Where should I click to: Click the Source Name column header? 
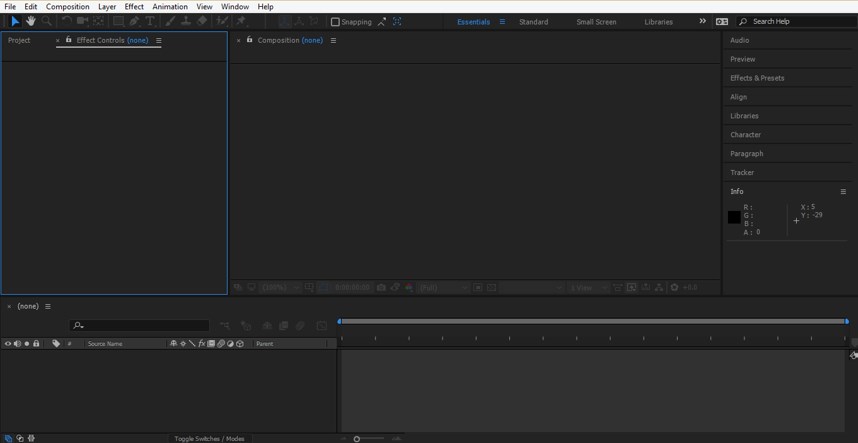coord(105,344)
